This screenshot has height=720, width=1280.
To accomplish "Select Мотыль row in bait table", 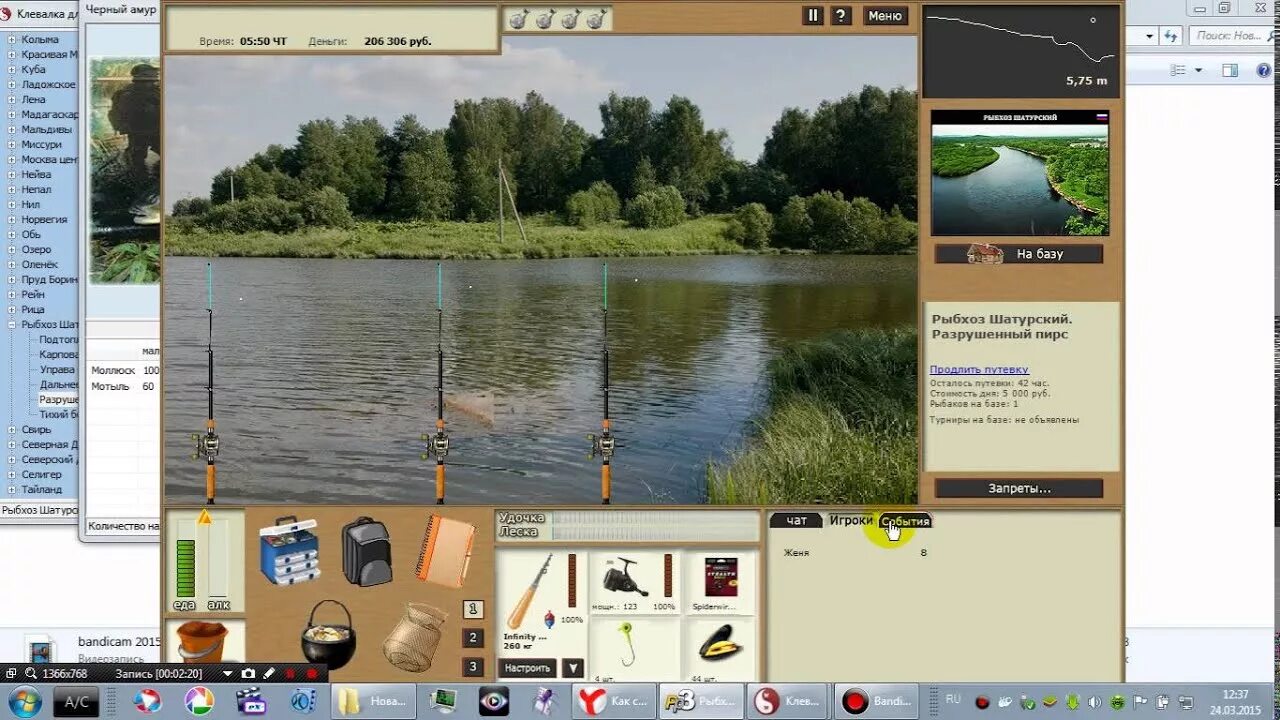I will [x=123, y=387].
